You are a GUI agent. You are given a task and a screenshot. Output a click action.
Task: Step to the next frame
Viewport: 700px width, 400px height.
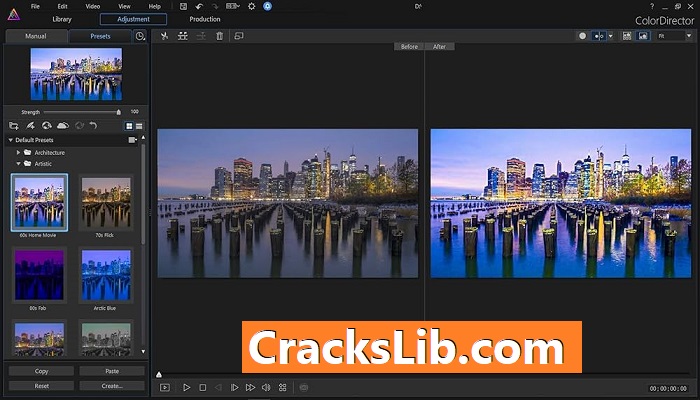(x=234, y=388)
